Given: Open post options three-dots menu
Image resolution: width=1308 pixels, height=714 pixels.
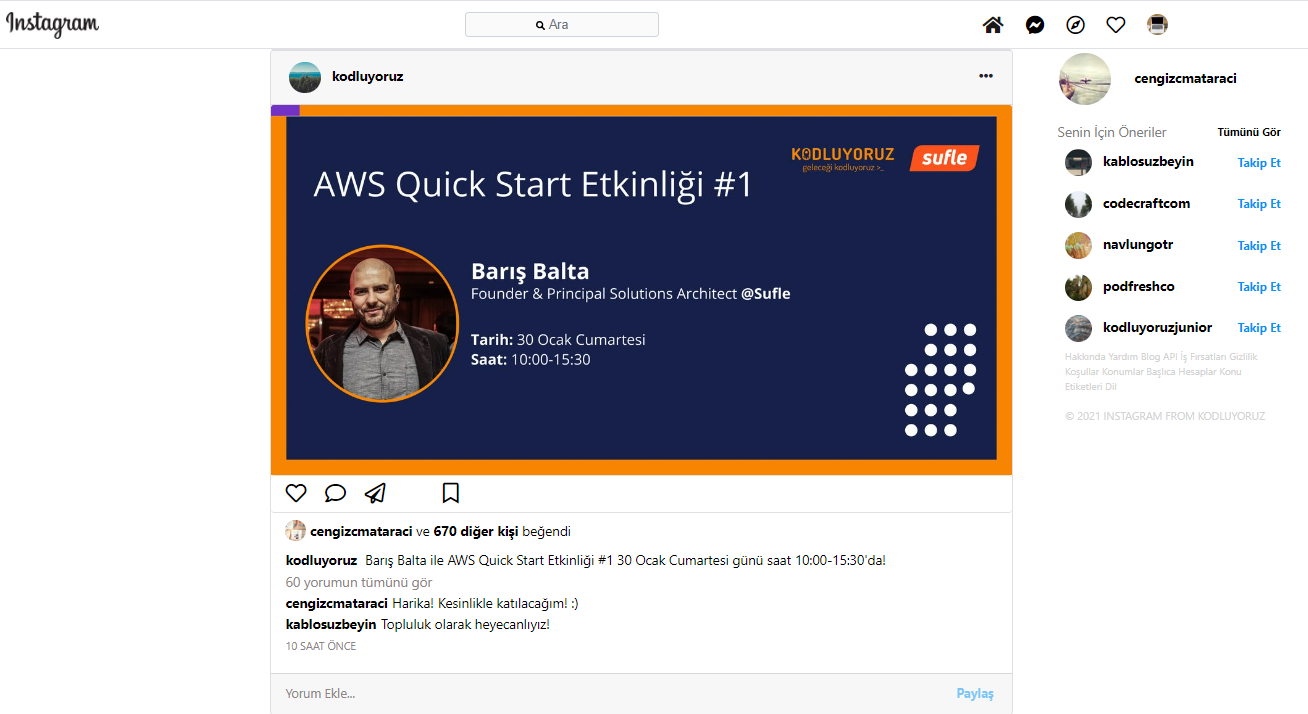Looking at the screenshot, I should 986,76.
